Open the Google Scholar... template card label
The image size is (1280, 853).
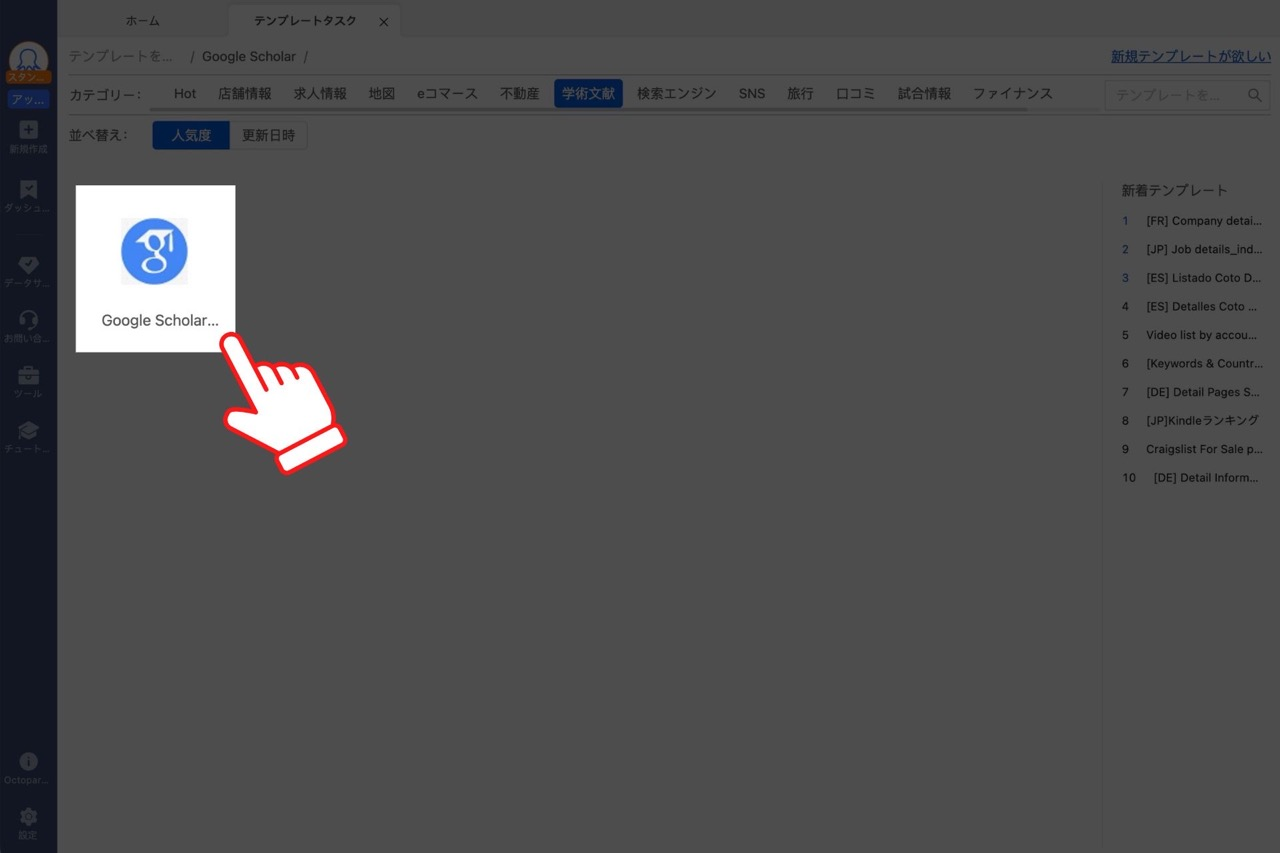click(x=160, y=321)
